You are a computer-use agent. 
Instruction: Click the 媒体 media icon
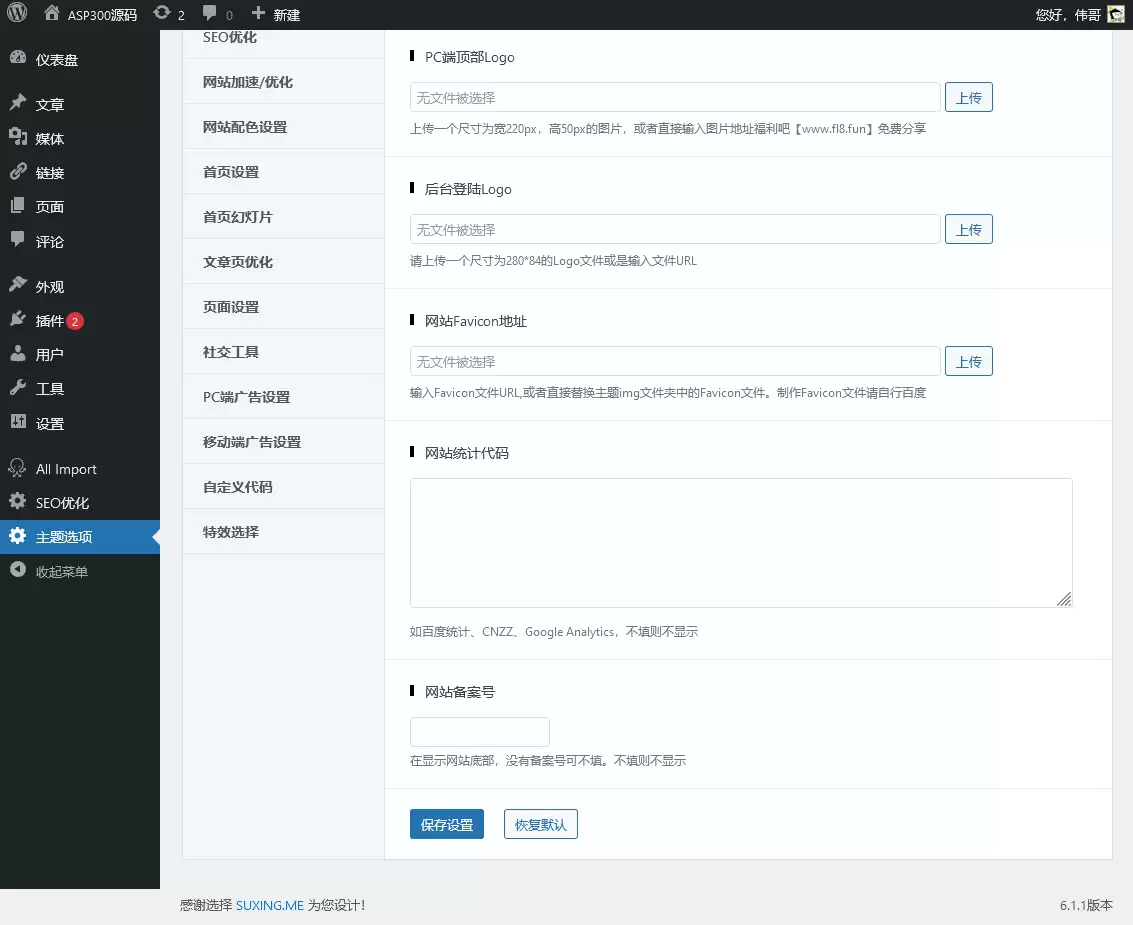click(x=18, y=137)
